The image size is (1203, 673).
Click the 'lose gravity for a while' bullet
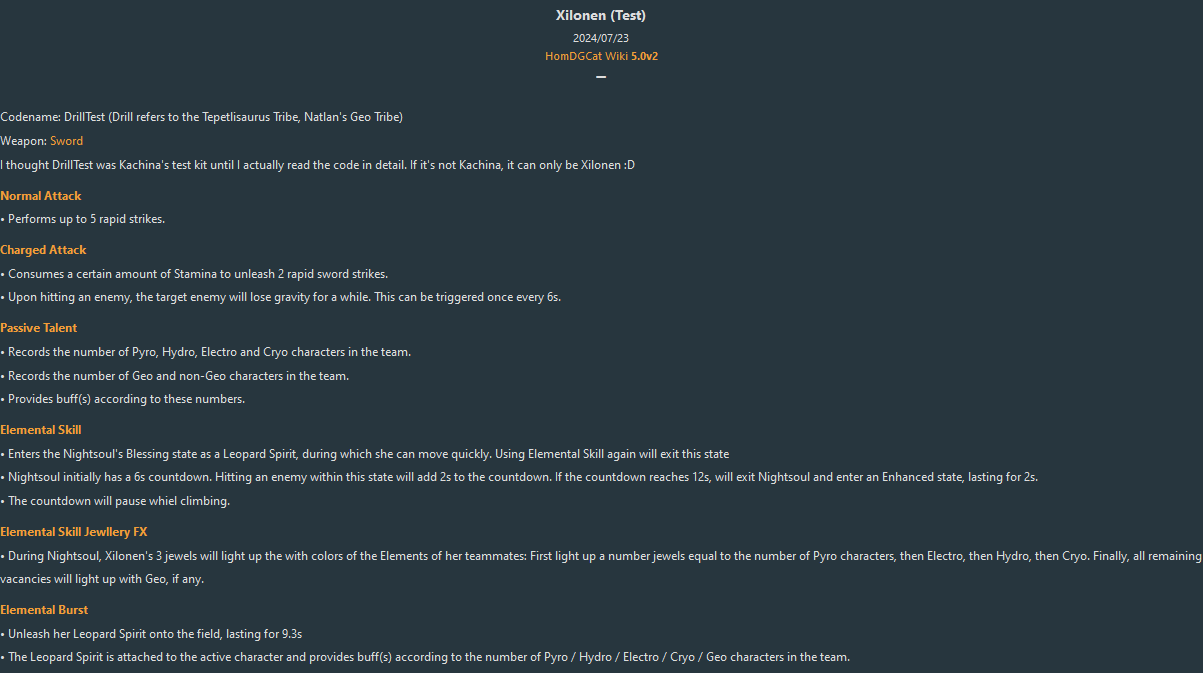click(281, 297)
